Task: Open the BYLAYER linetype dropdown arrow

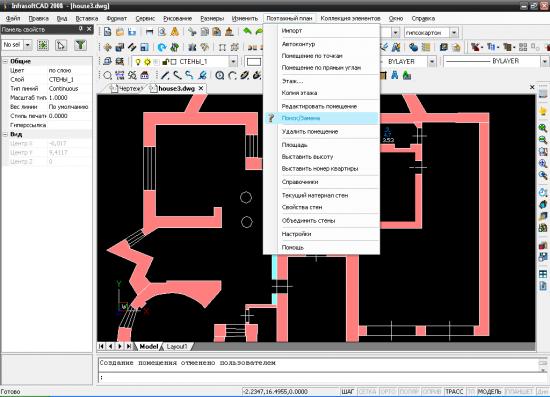Action: (432, 62)
